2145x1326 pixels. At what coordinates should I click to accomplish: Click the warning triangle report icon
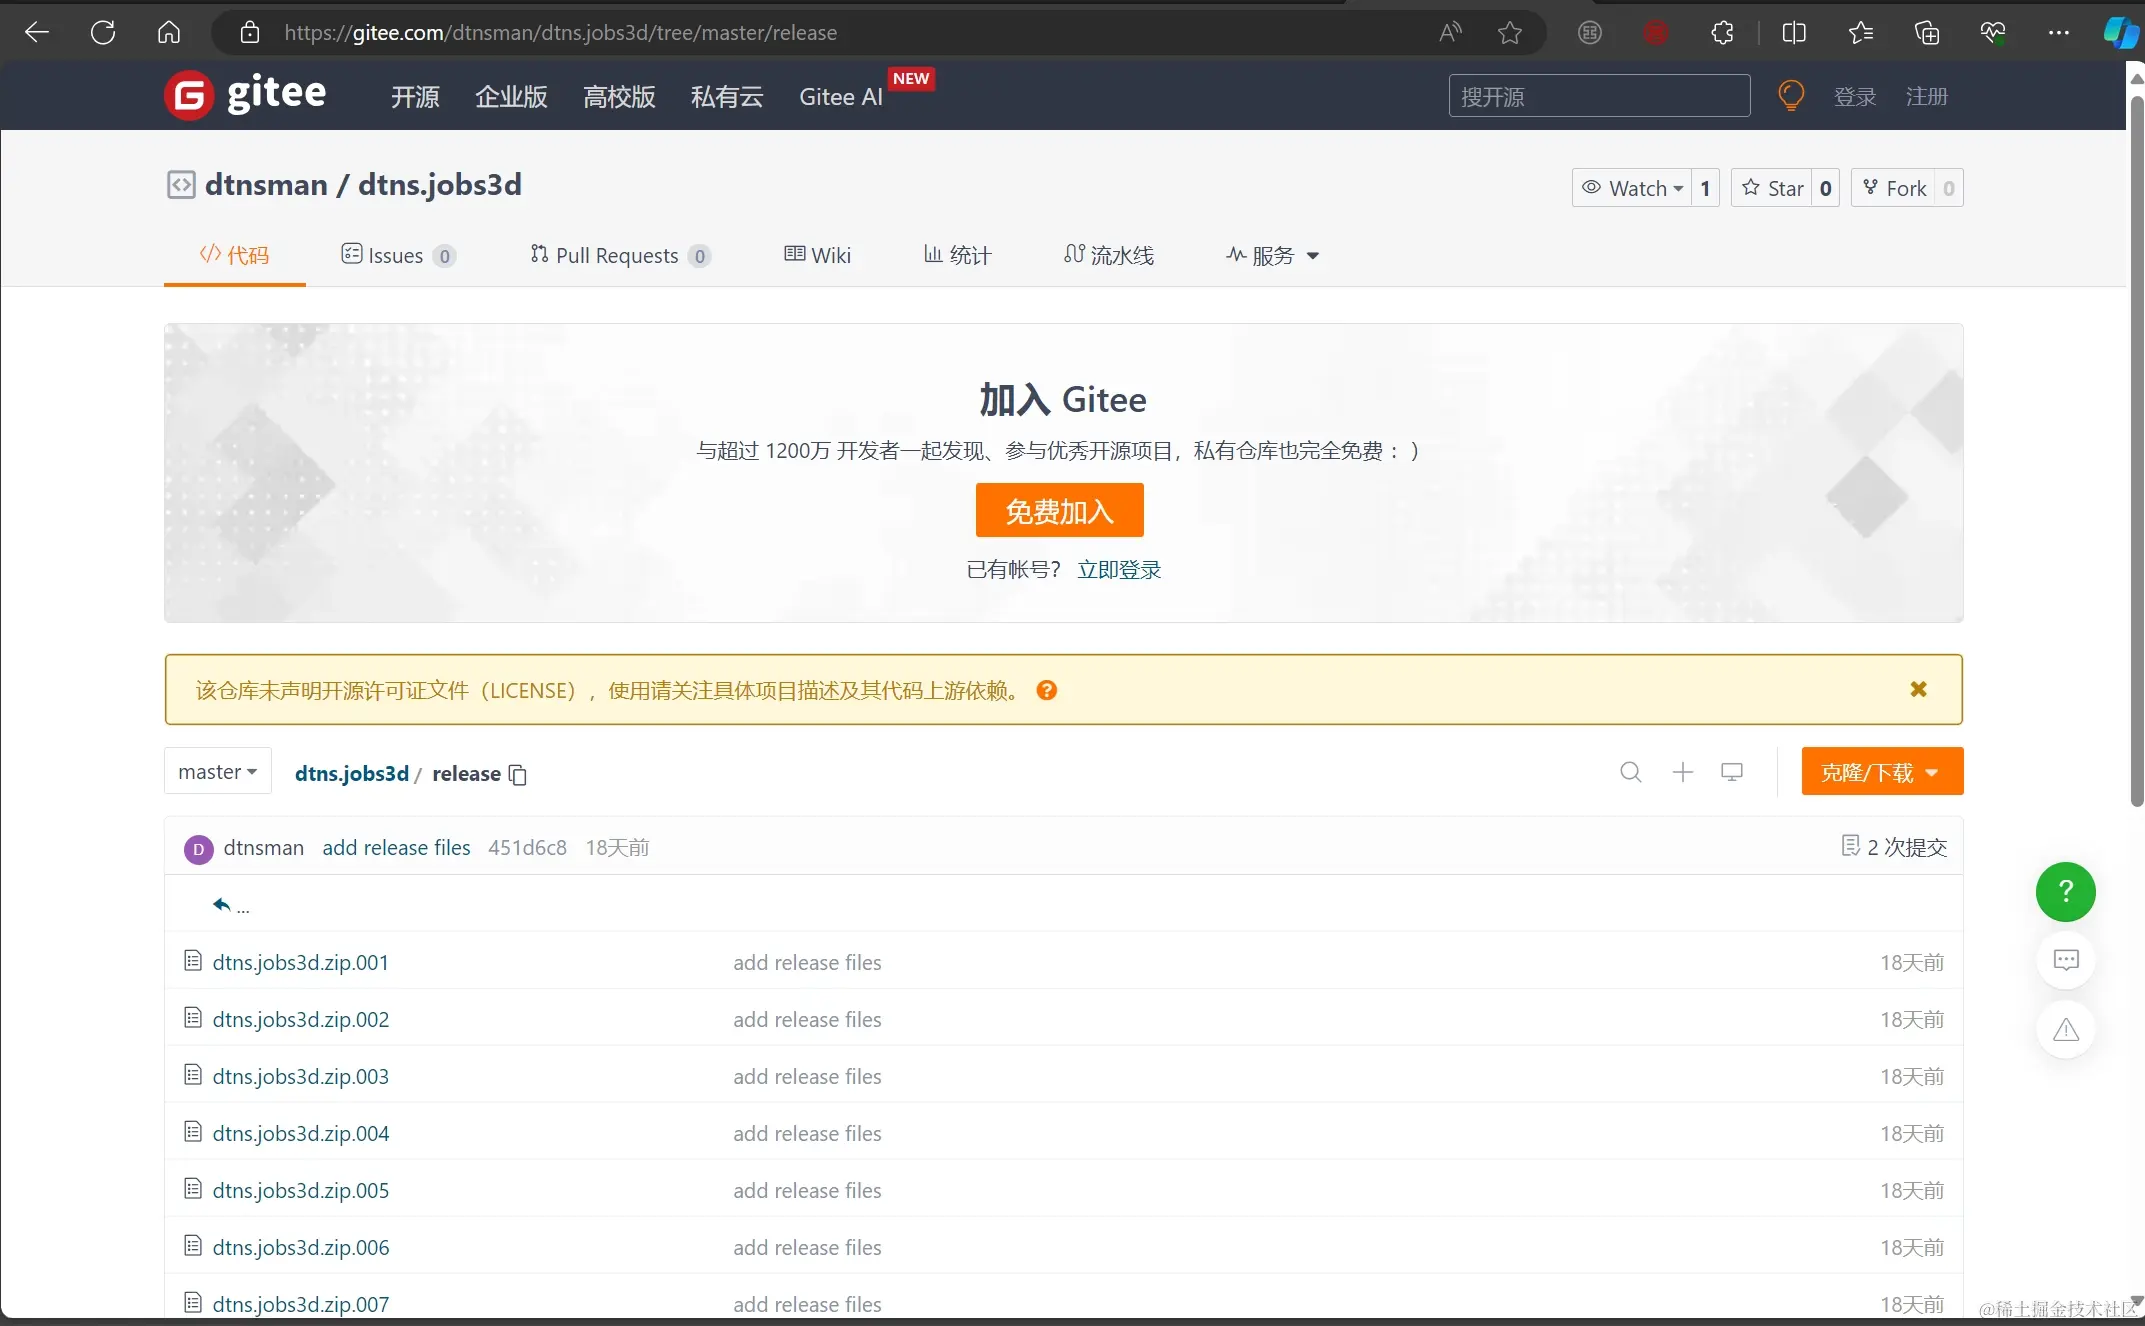click(2065, 1030)
